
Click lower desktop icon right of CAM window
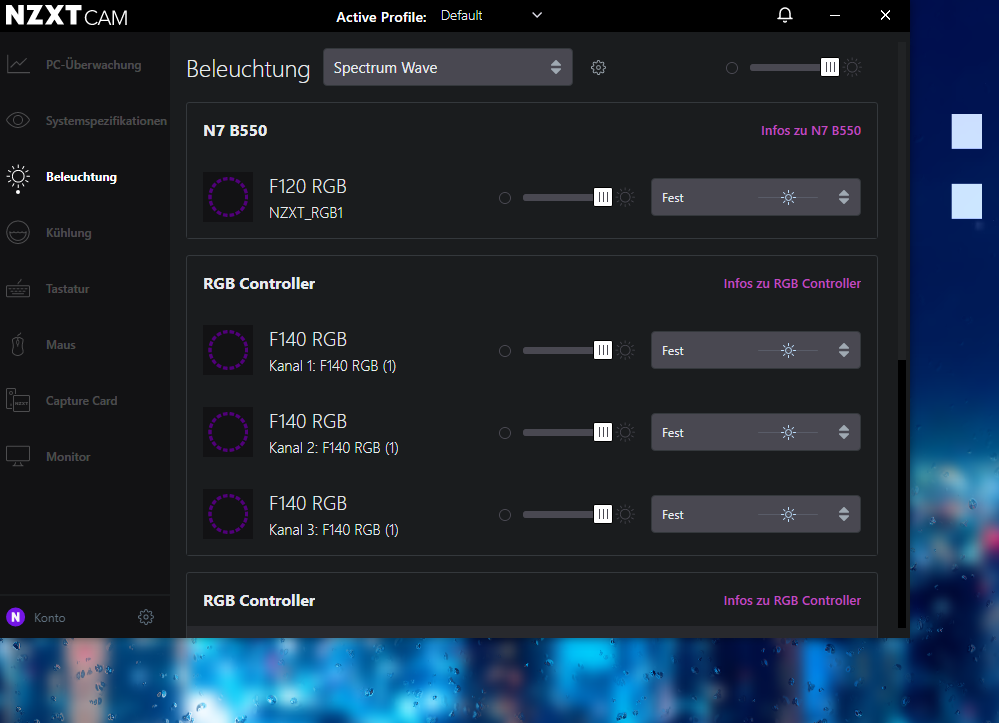click(x=967, y=201)
